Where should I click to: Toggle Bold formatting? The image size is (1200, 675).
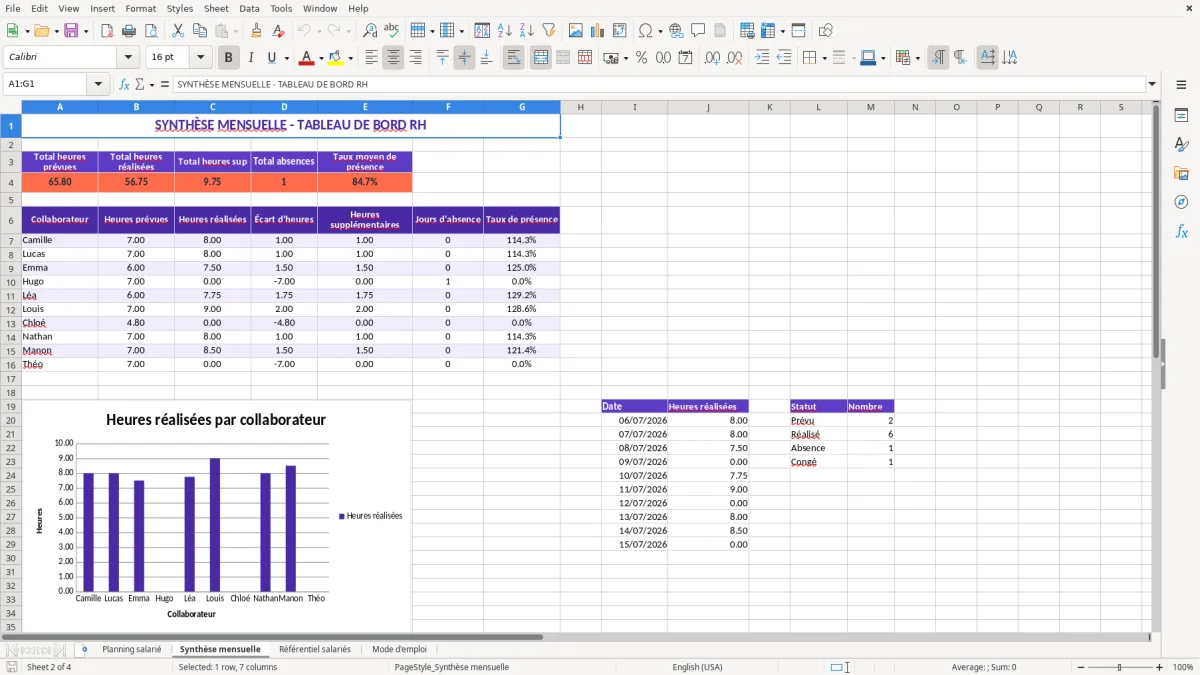229,58
